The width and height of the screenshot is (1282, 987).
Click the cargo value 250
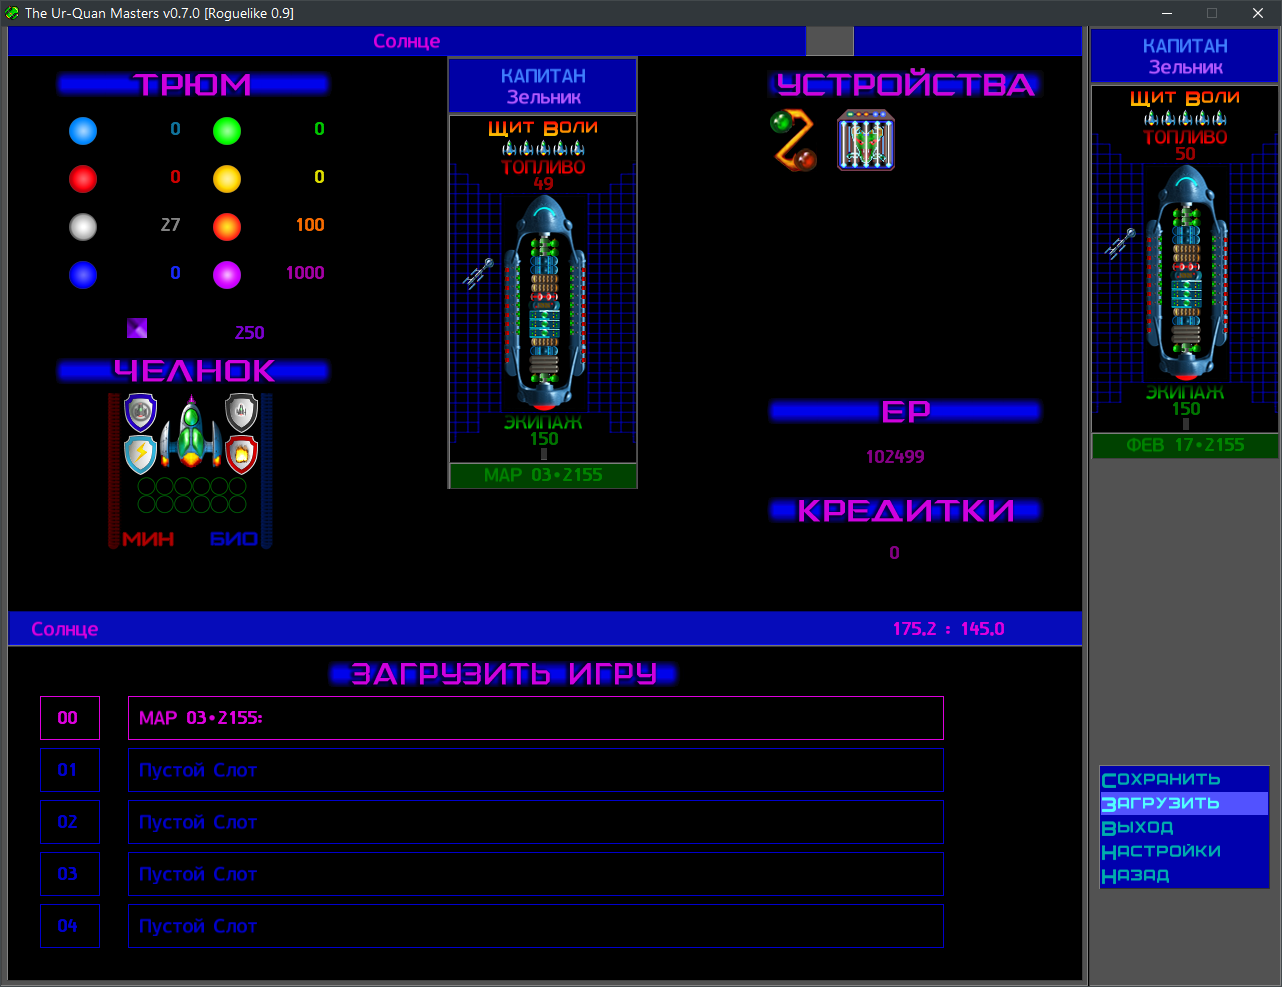click(x=250, y=333)
